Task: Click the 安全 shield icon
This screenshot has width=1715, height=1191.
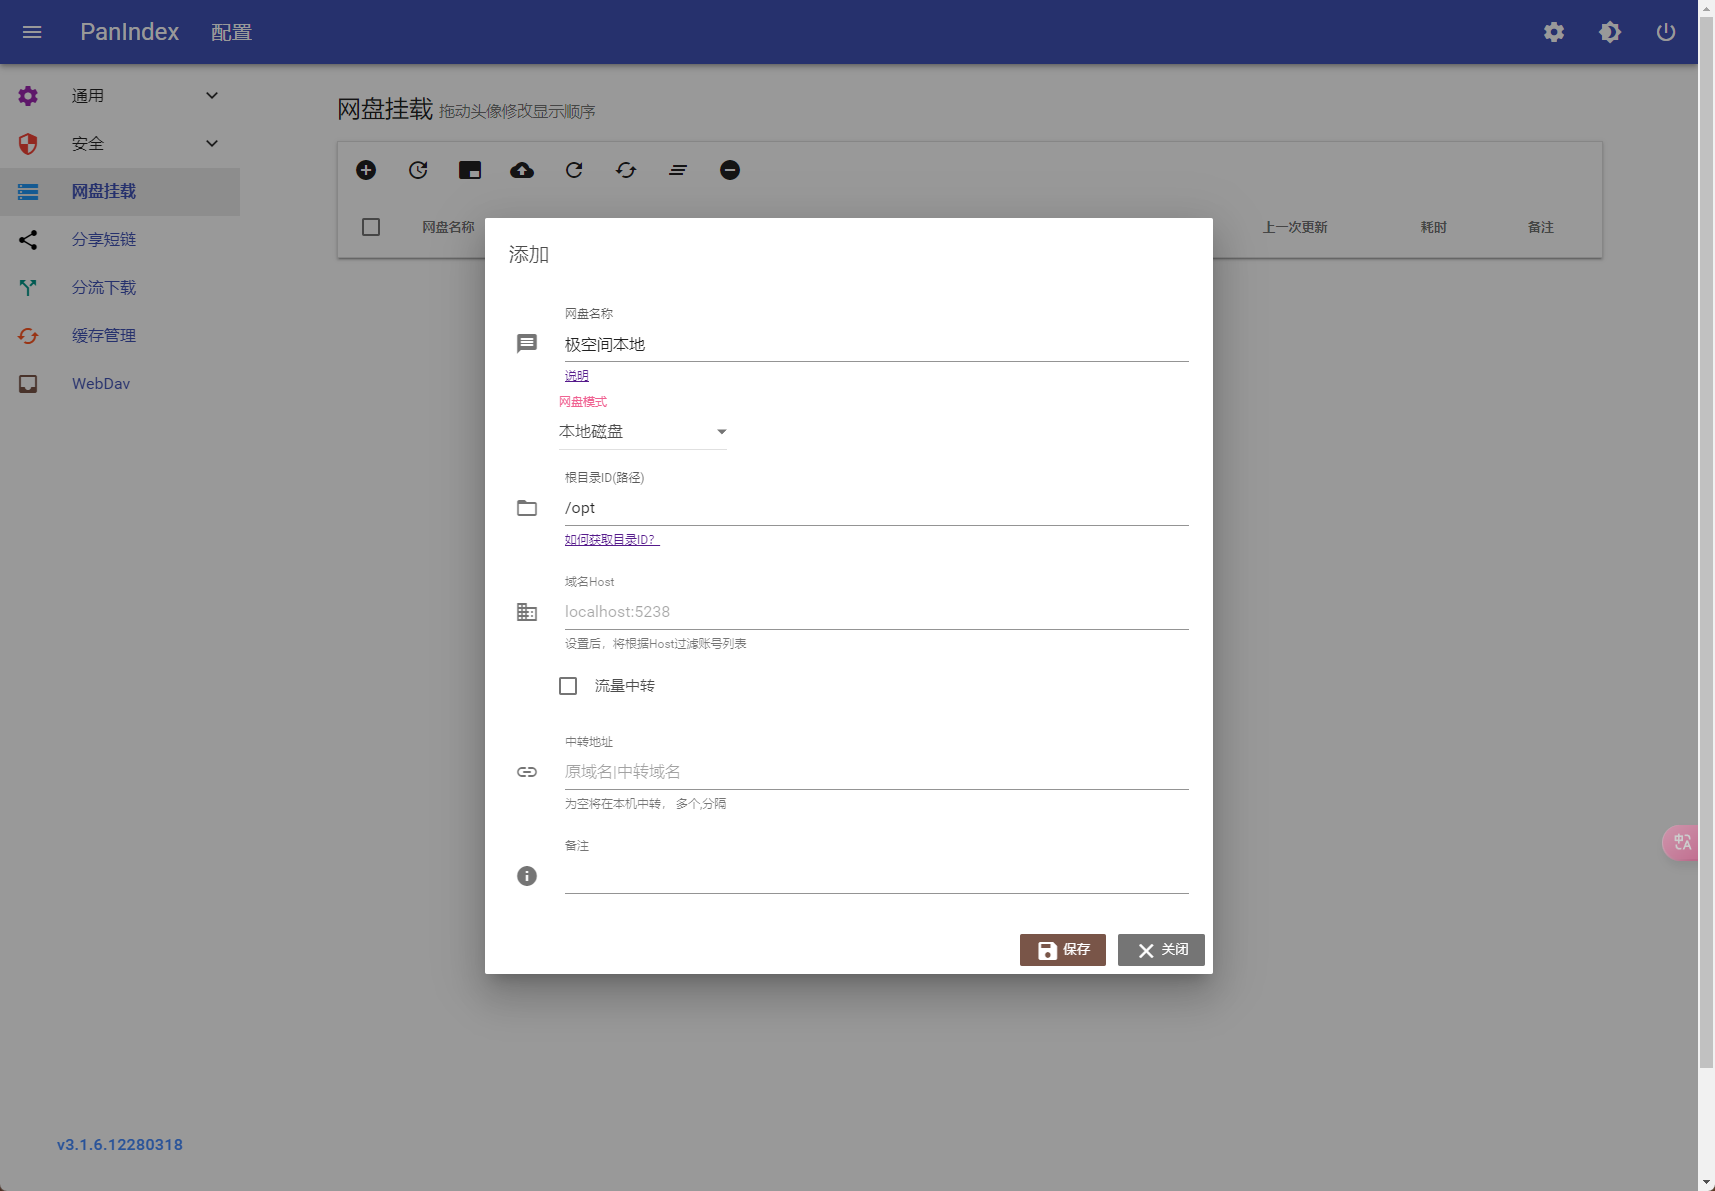Action: (x=28, y=144)
